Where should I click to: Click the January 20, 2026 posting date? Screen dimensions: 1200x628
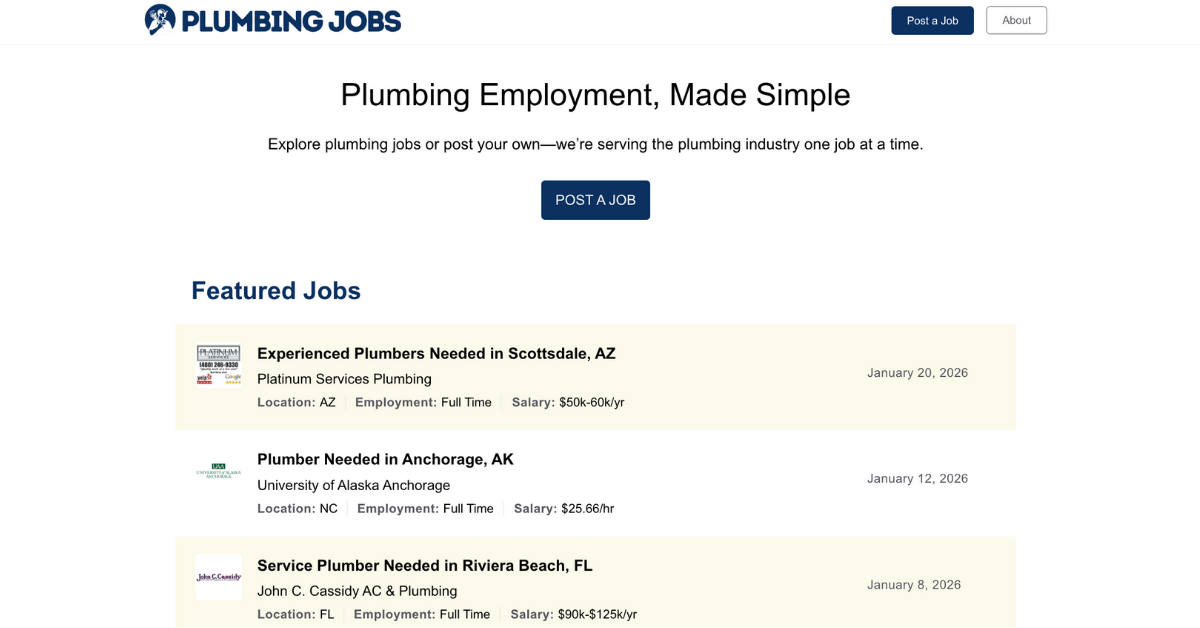click(917, 373)
